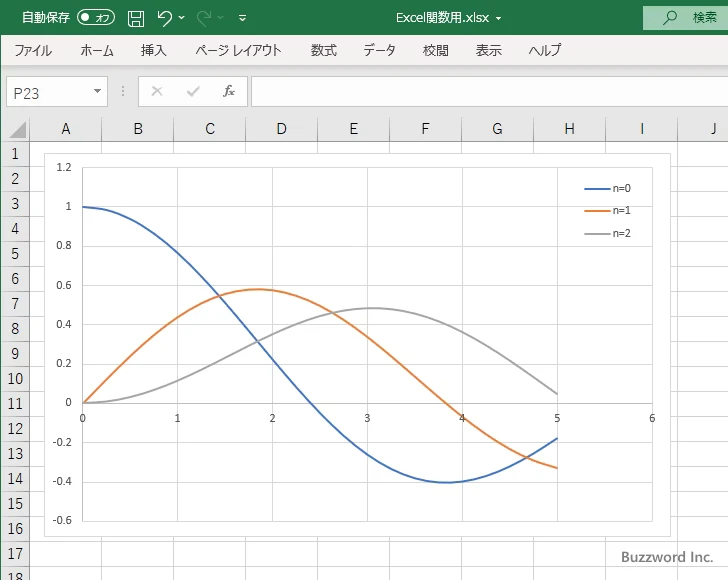
Task: Click the n=1 legend entry
Action: pos(607,211)
